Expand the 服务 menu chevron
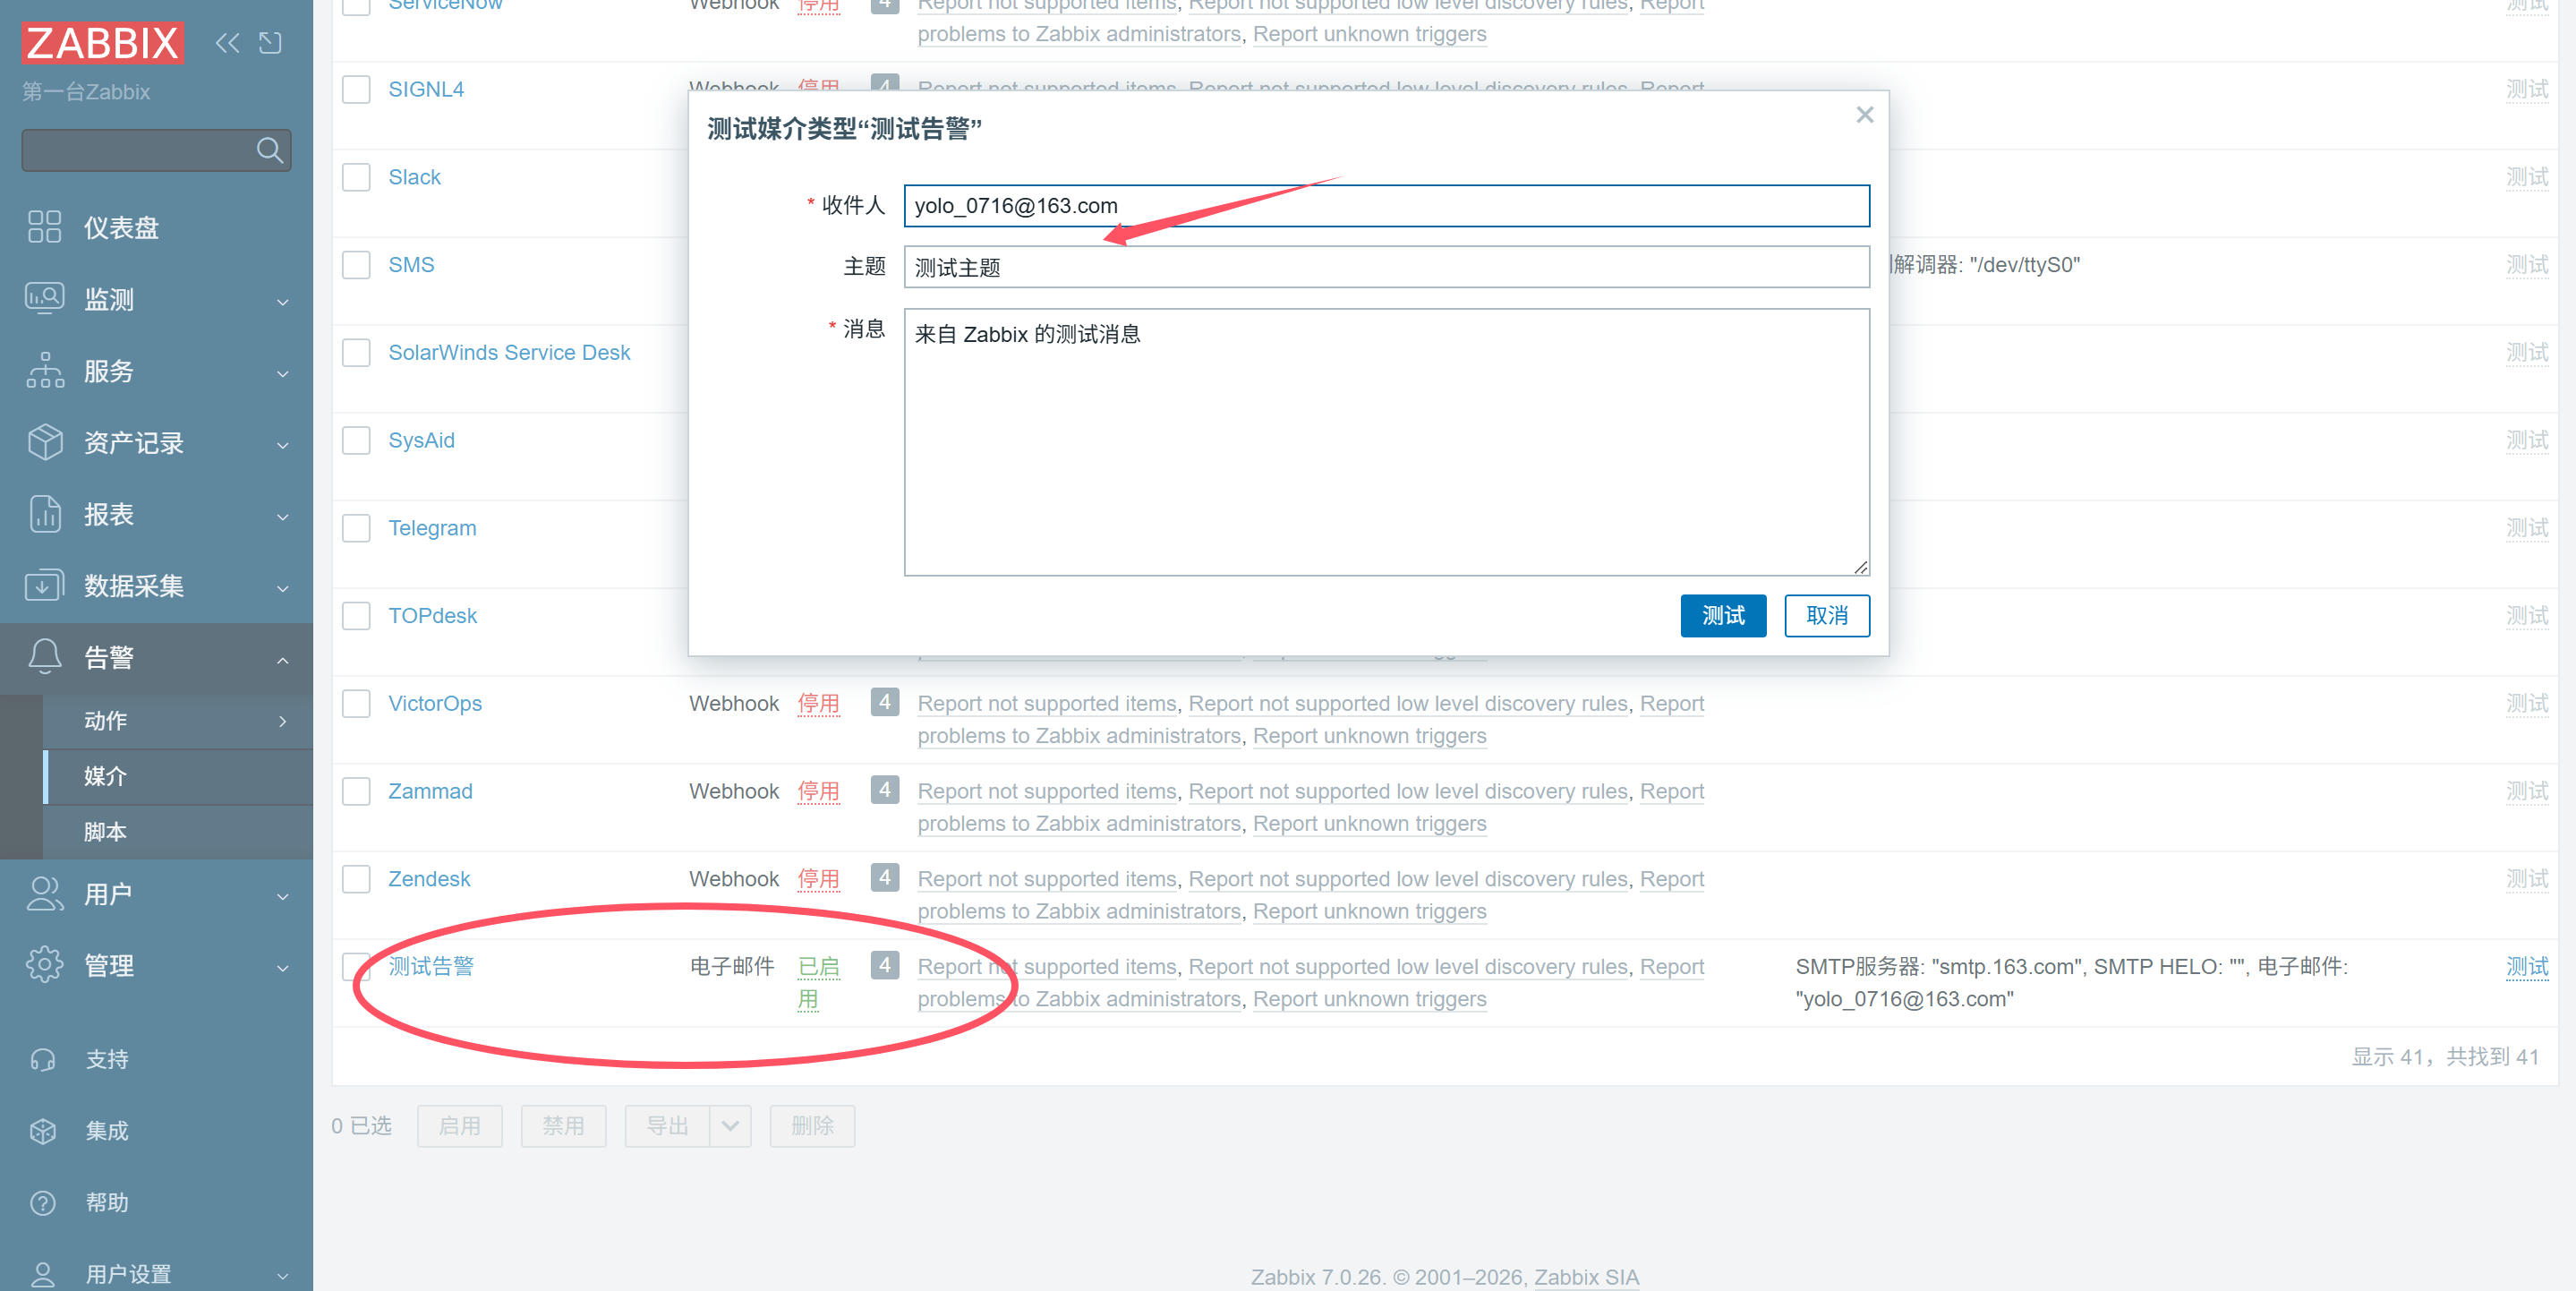 [x=283, y=373]
